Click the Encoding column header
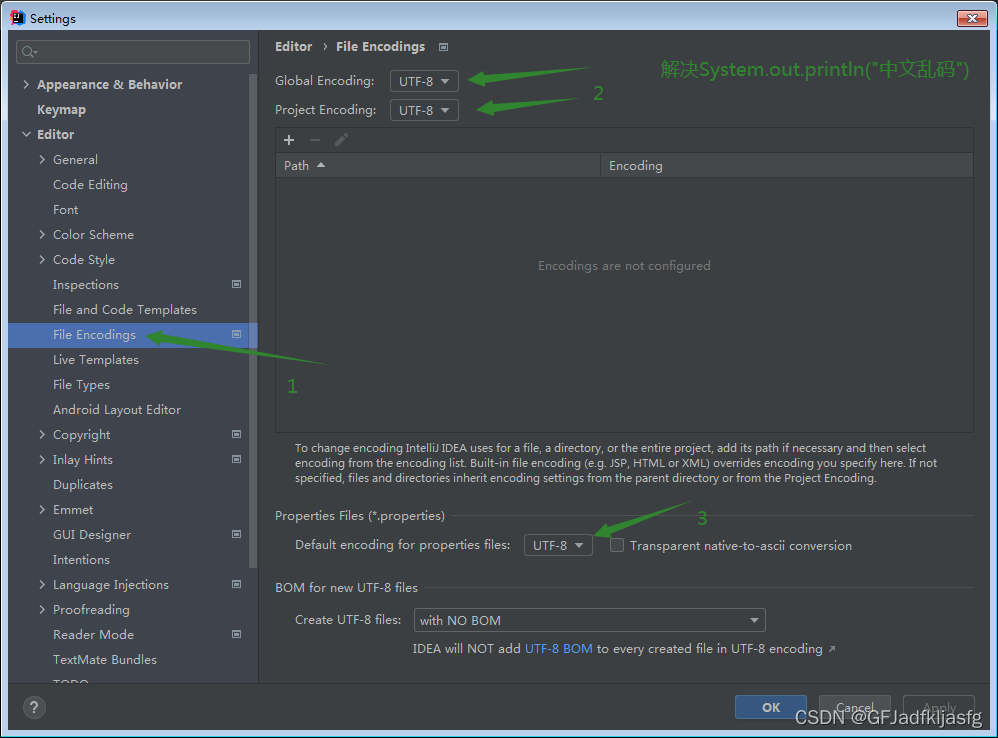Screen dimensions: 998x738 point(787,165)
